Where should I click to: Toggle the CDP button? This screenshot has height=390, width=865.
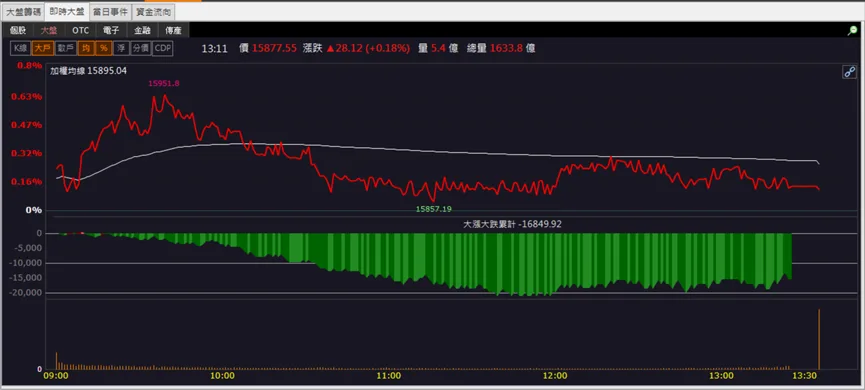click(162, 49)
